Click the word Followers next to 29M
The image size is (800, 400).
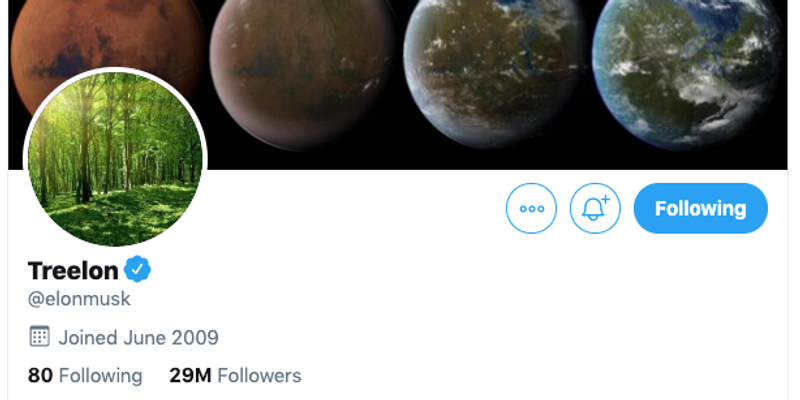(x=259, y=376)
